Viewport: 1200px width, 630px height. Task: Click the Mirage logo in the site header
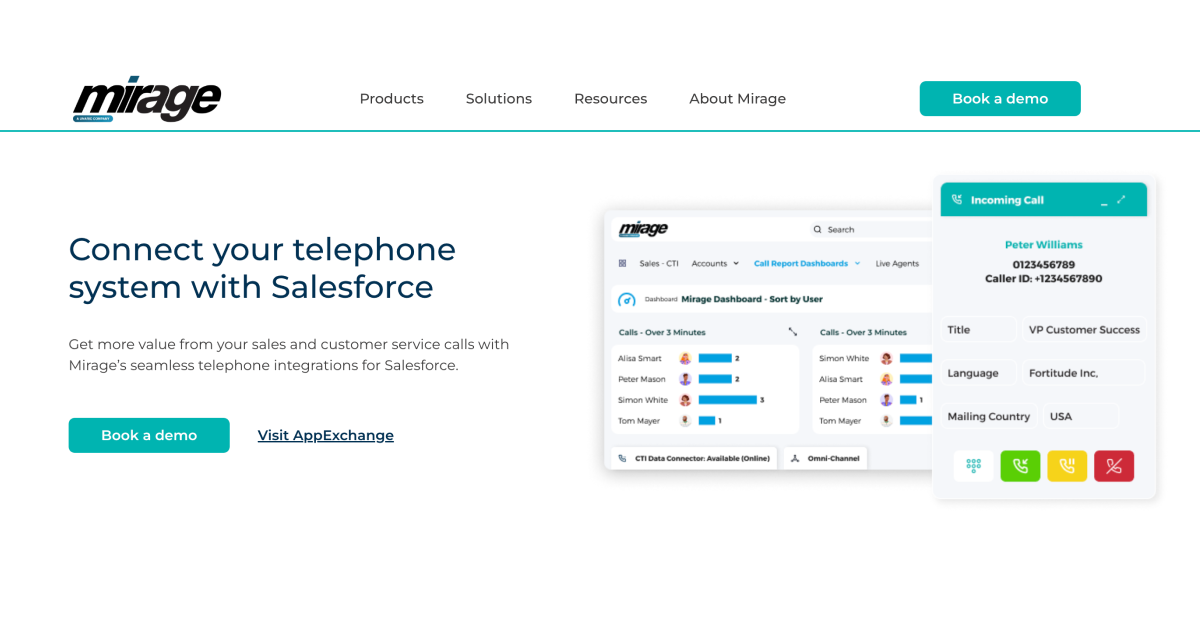pyautogui.click(x=147, y=99)
